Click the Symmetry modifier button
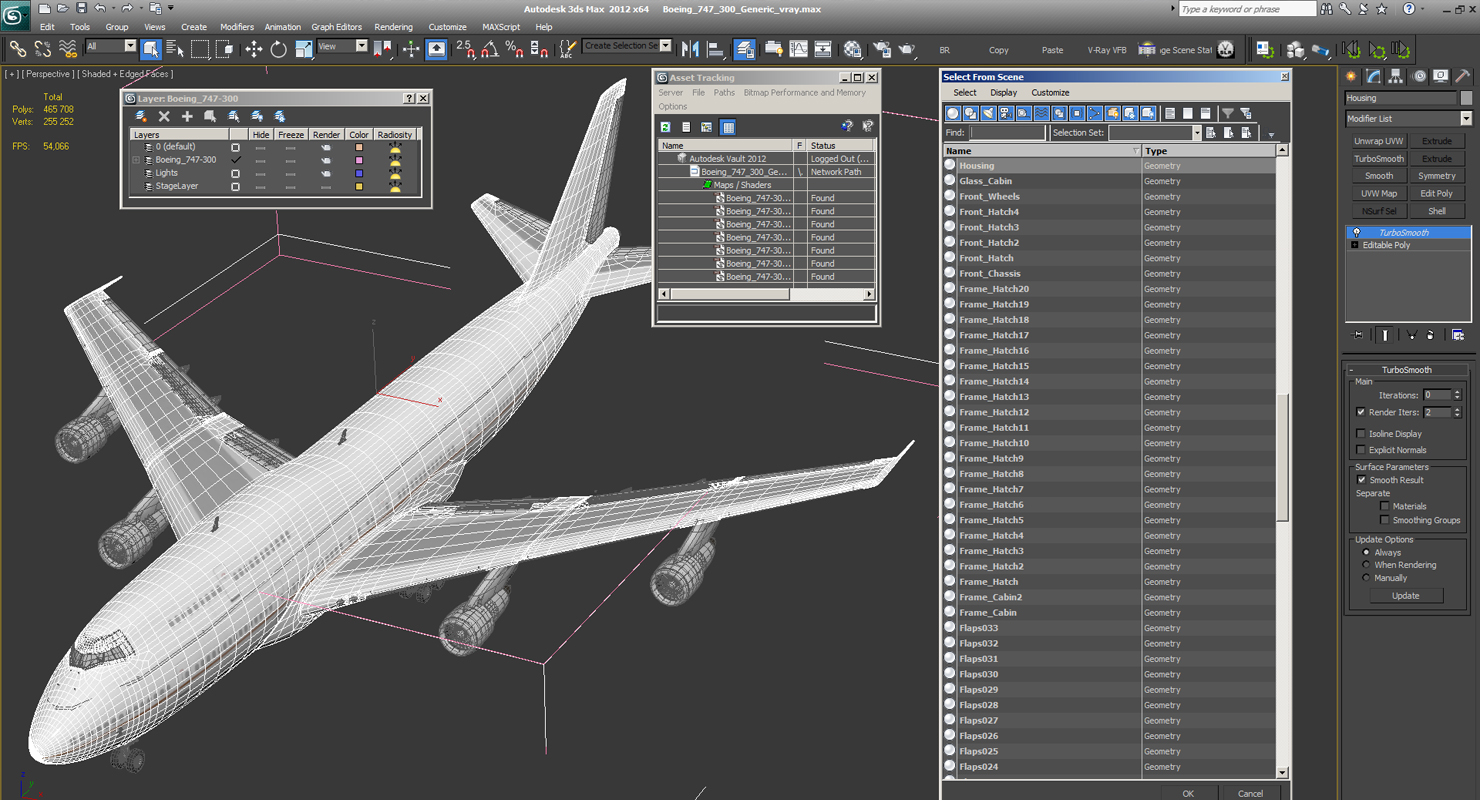 point(1437,176)
